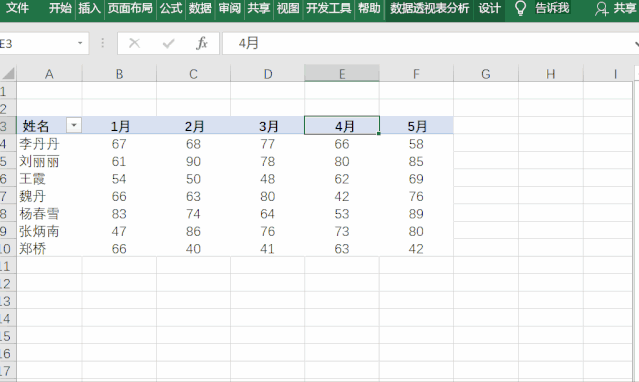The width and height of the screenshot is (639, 382).
Task: Click 刘丽丽's 2月 value 90
Action: point(193,161)
